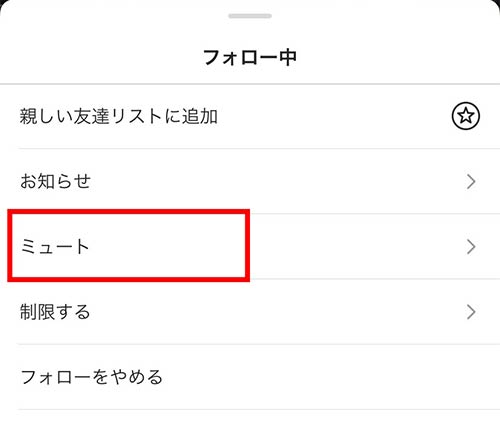This screenshot has width=500, height=430.
Task: Click empty space right of フォローをやめる
Action: tap(317, 377)
